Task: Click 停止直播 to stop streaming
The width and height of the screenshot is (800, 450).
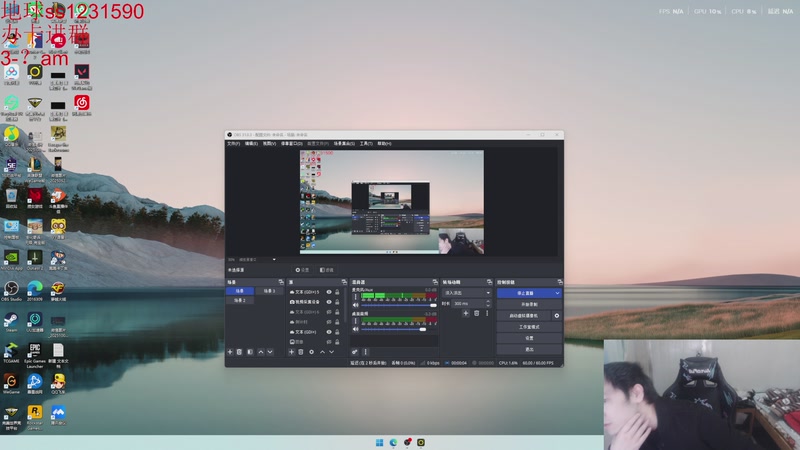Action: point(525,293)
